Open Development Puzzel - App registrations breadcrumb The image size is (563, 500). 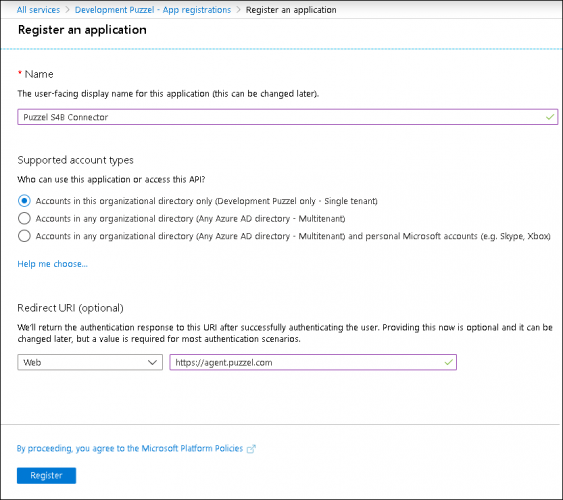point(153,10)
